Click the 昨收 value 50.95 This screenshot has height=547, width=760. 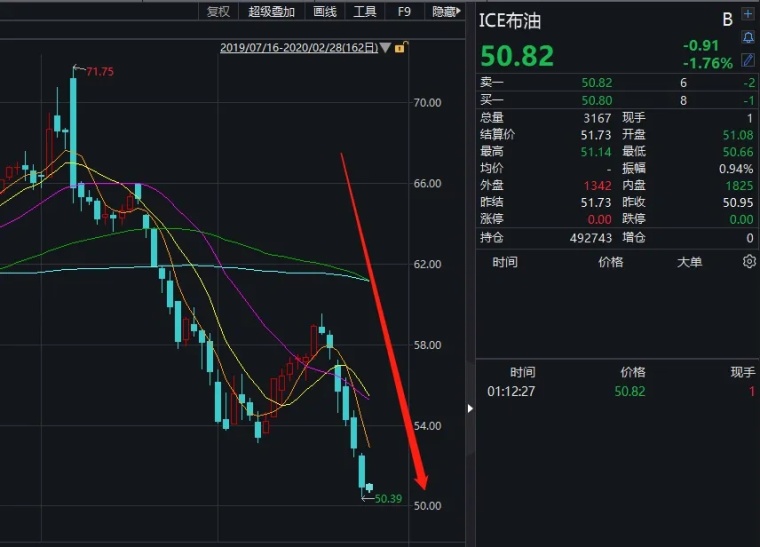pyautogui.click(x=738, y=203)
